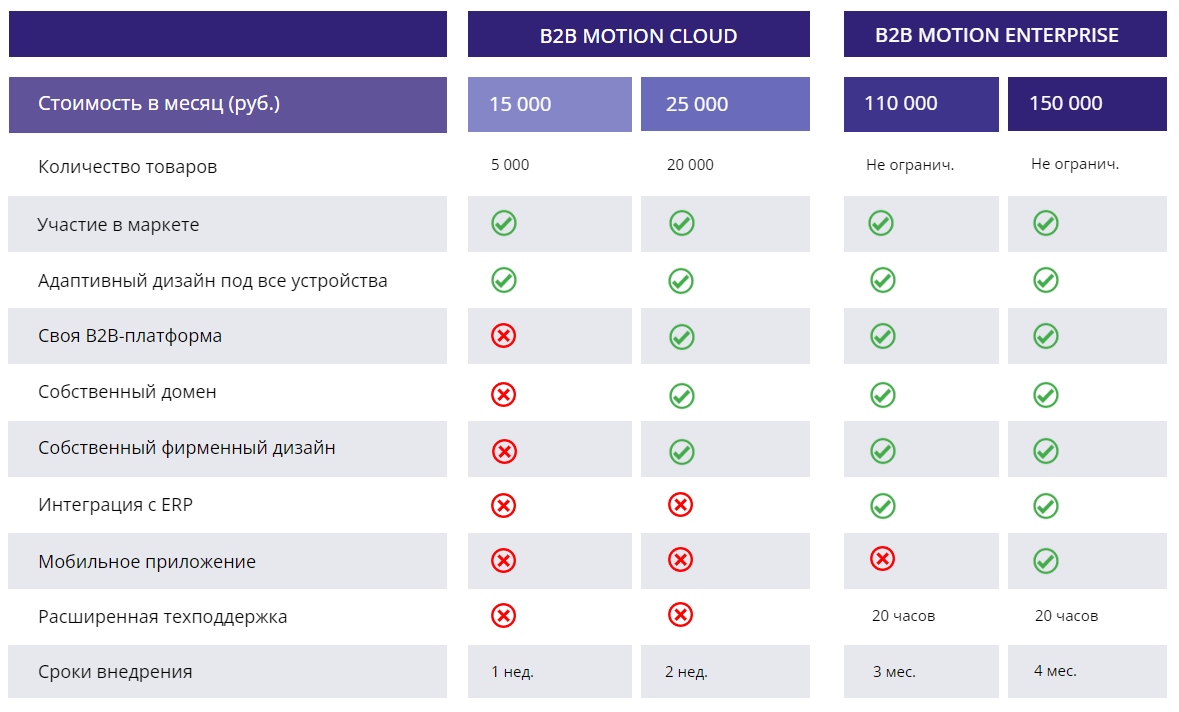Click the red cross for Собственный фирменный дизайн in the 15 000 plan
Screen dimensions: 1179x712
(x=504, y=451)
